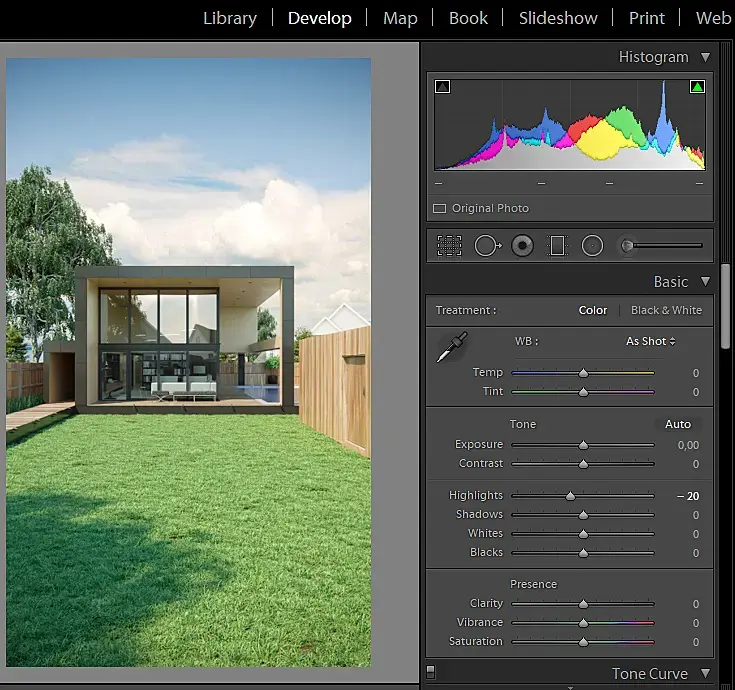
Task: Go to the Map module
Action: point(400,18)
